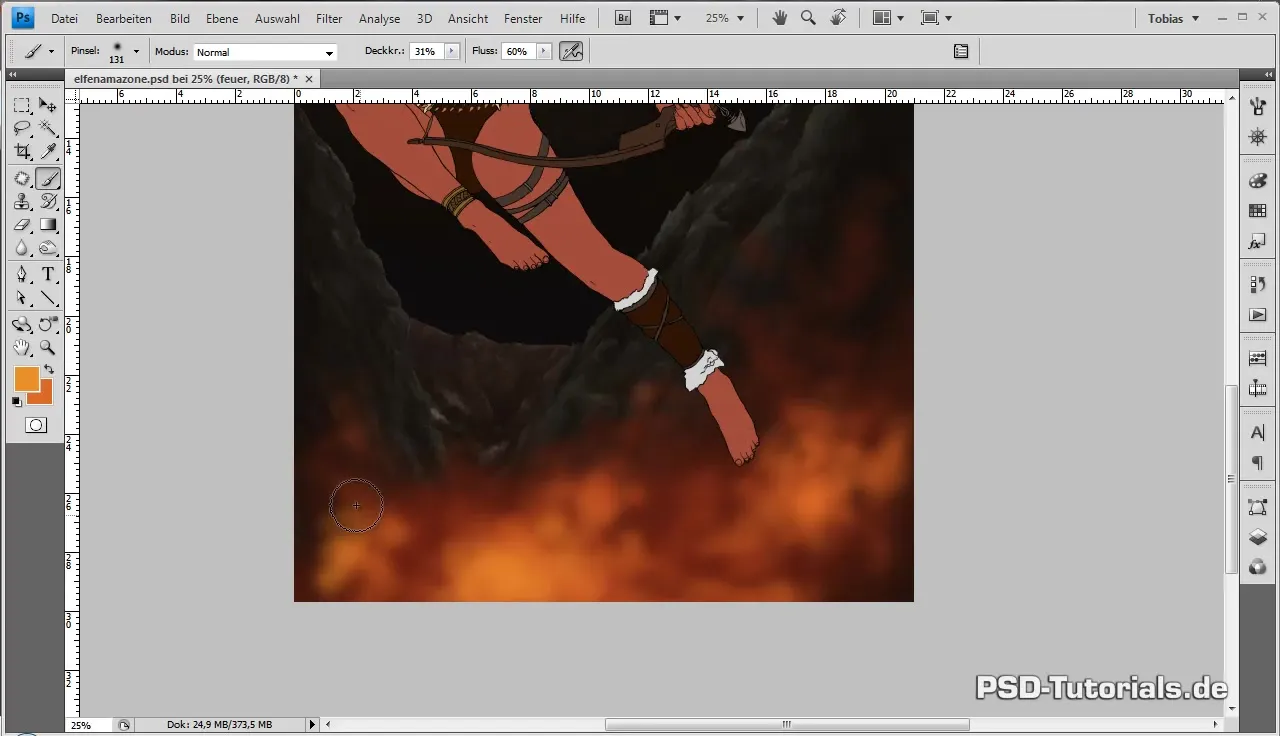Viewport: 1280px width, 736px height.
Task: Select the Spot Healing Brush tool
Action: (x=22, y=179)
